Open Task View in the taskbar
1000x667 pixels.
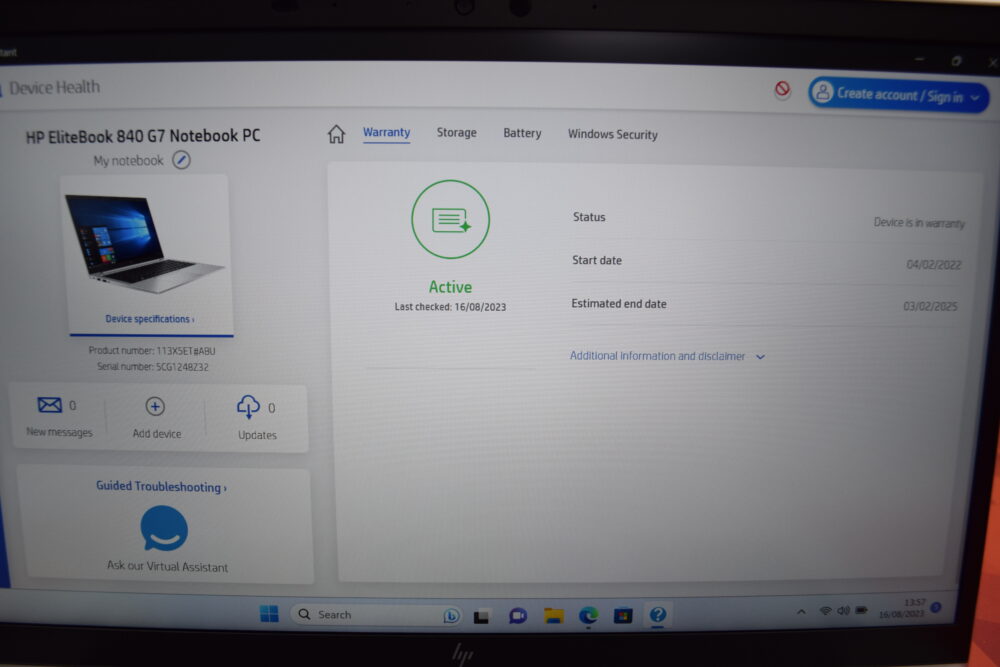(482, 616)
